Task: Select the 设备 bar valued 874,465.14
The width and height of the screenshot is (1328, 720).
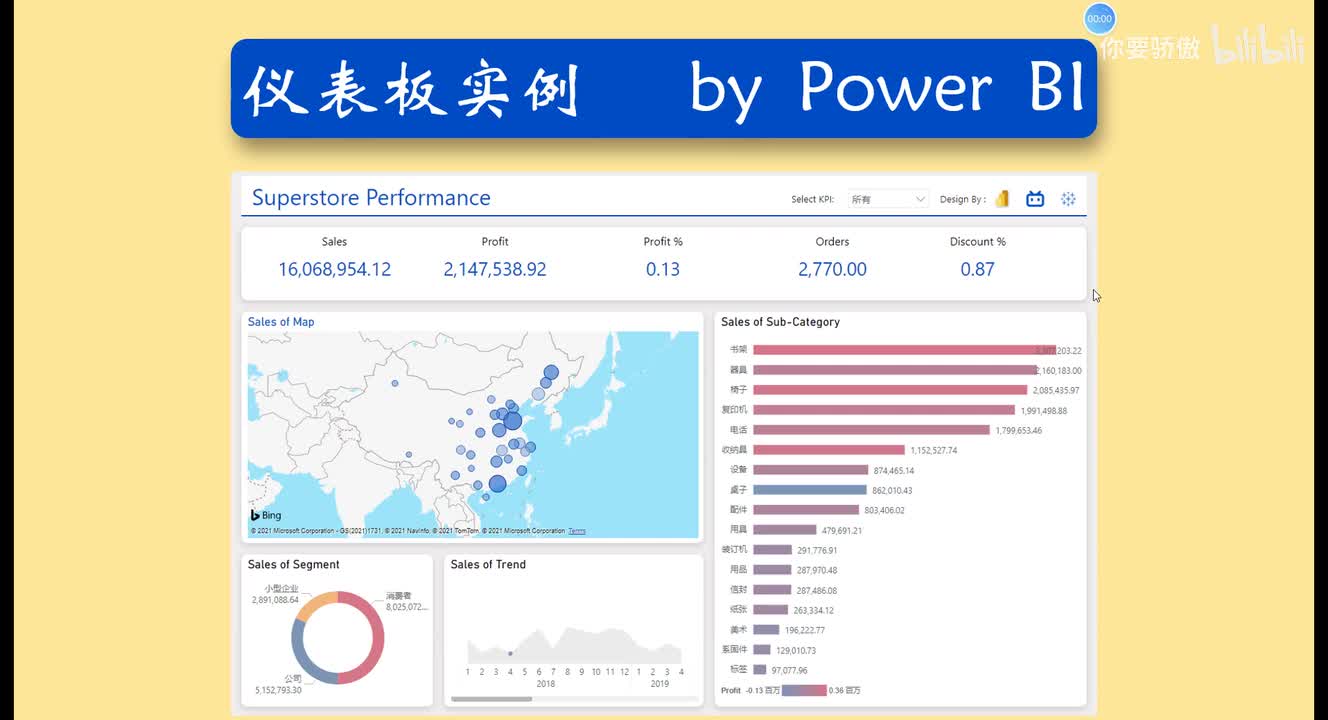Action: (810, 470)
